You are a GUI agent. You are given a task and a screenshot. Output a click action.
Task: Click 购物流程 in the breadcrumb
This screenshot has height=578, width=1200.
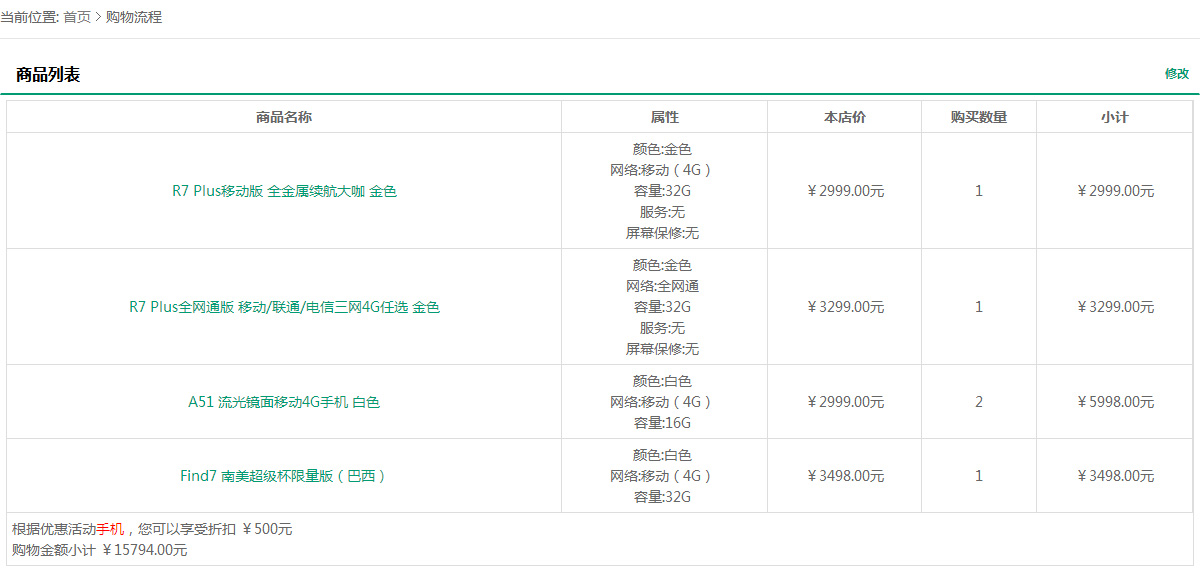(x=134, y=17)
